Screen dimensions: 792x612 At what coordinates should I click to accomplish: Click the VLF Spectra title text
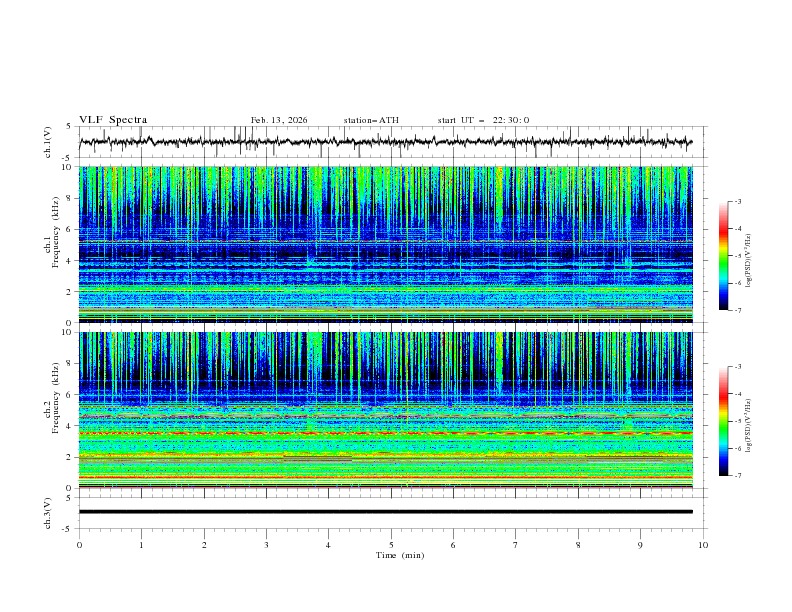pos(113,120)
